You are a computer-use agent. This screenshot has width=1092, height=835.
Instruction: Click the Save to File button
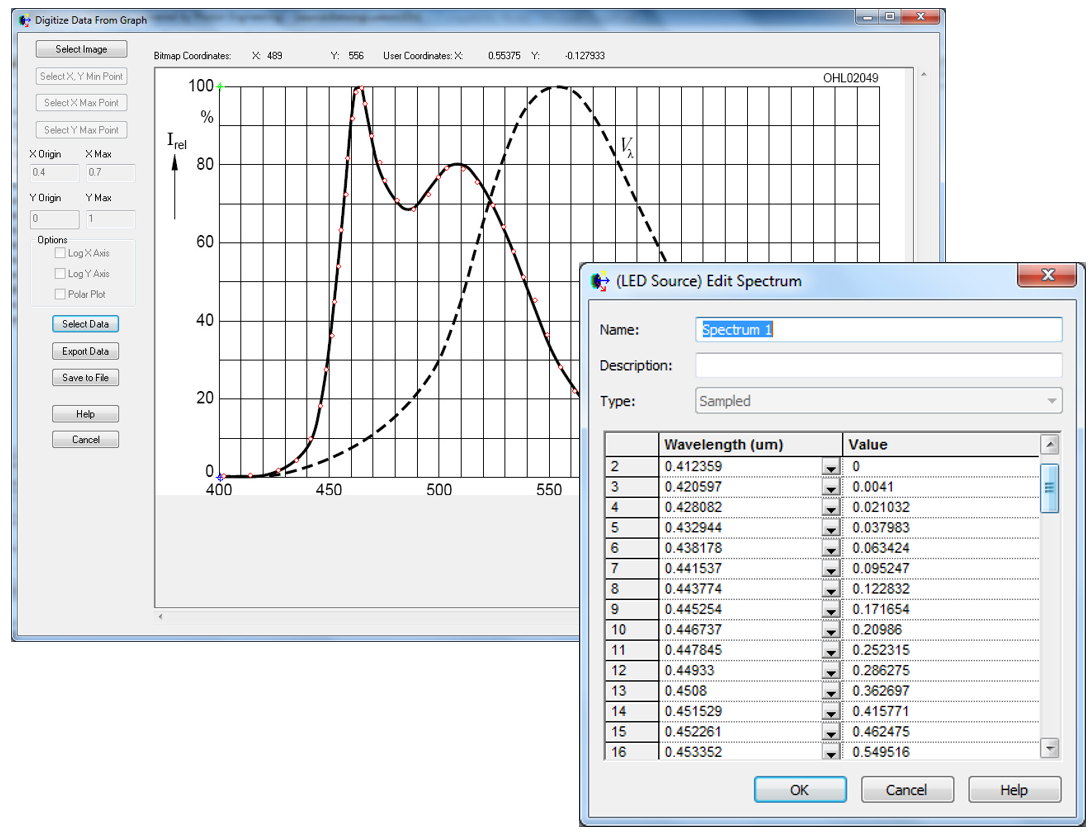pyautogui.click(x=86, y=377)
